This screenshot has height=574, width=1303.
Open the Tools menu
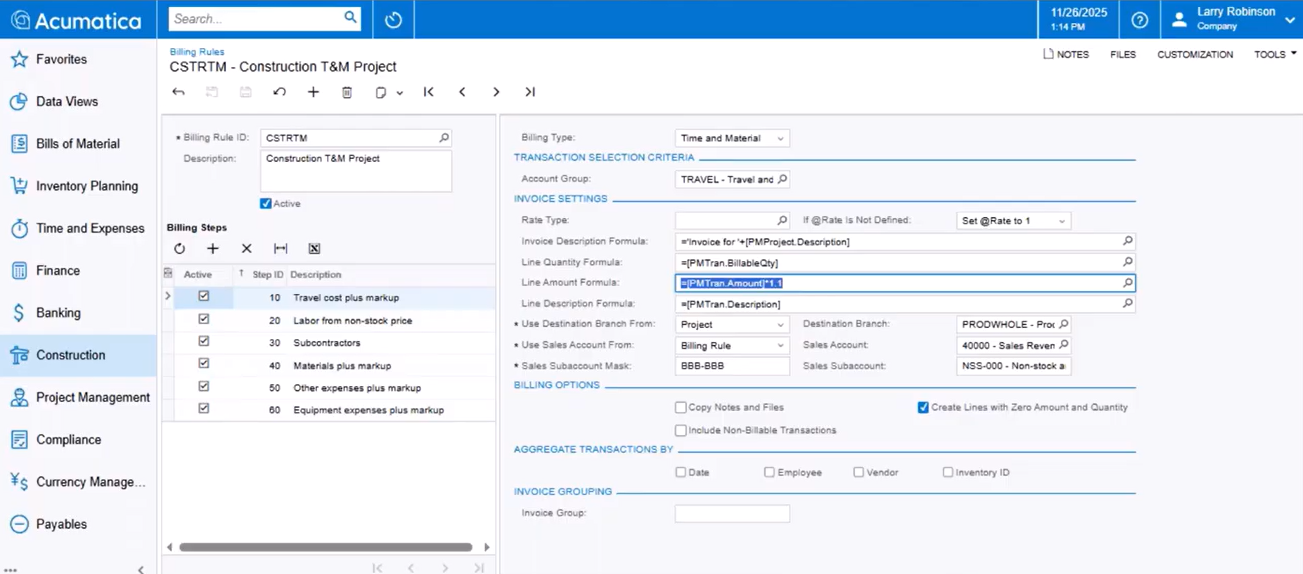tap(1274, 55)
